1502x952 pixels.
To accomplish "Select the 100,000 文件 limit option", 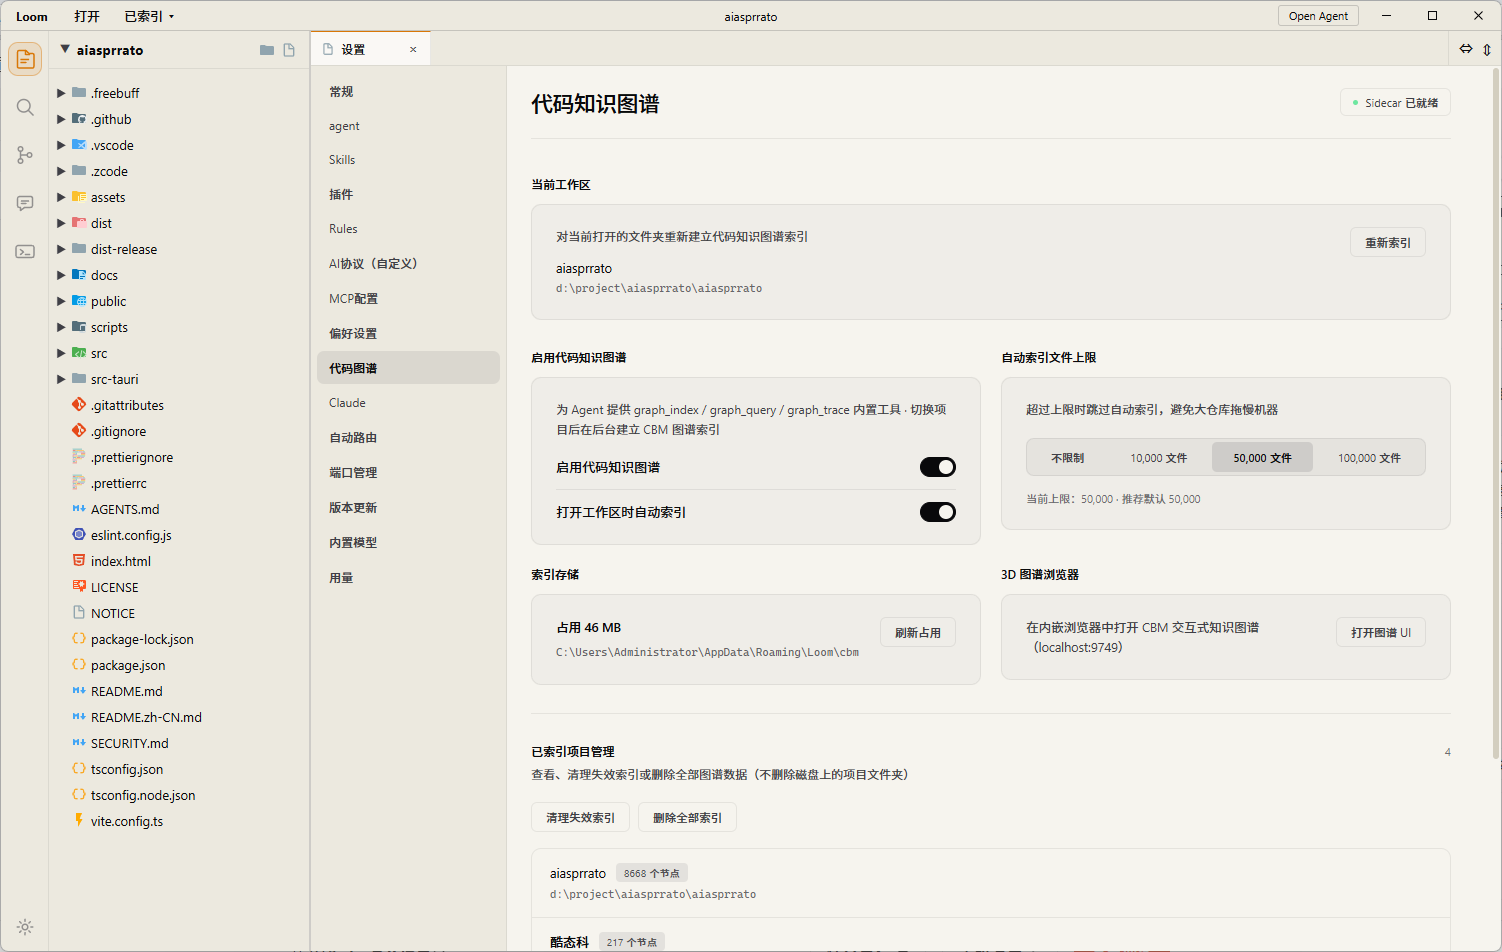I will coord(1369,458).
